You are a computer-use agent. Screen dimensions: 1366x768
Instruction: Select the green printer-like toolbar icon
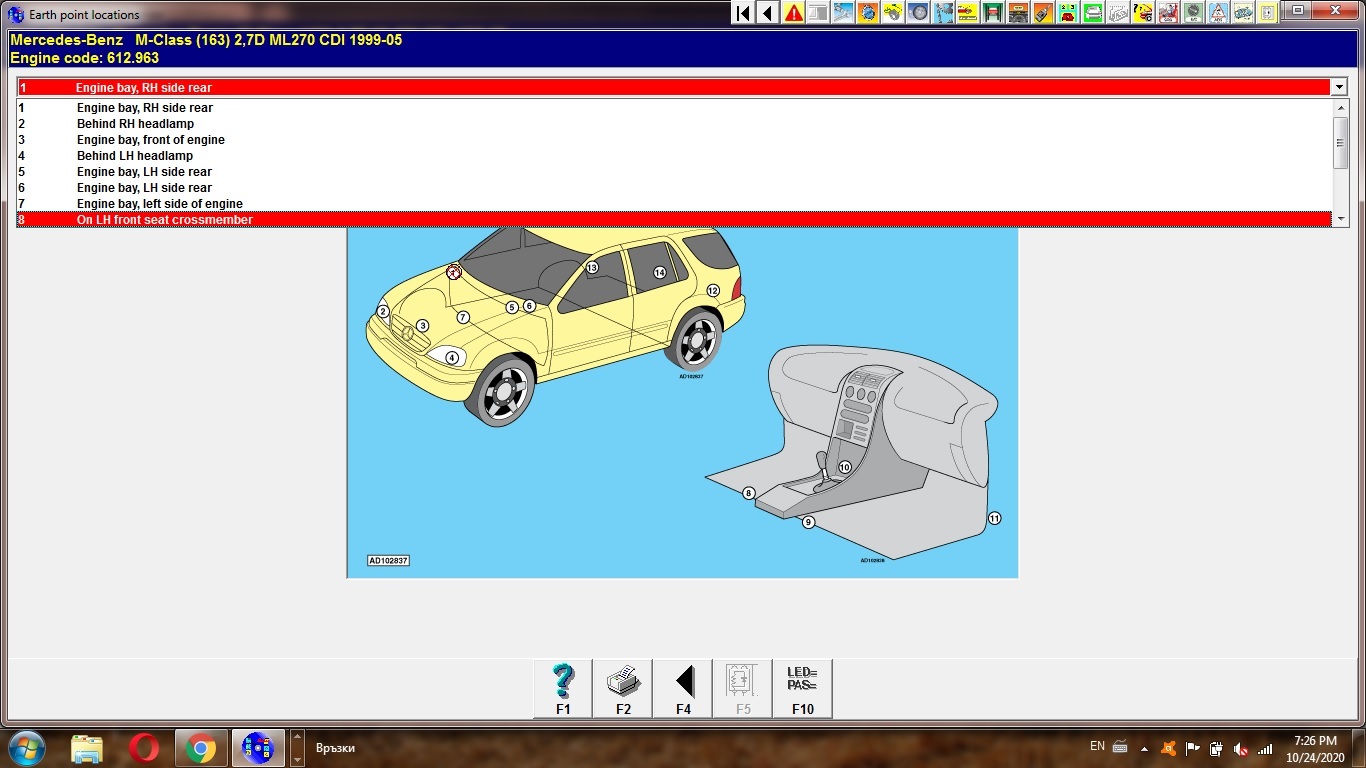click(1093, 13)
